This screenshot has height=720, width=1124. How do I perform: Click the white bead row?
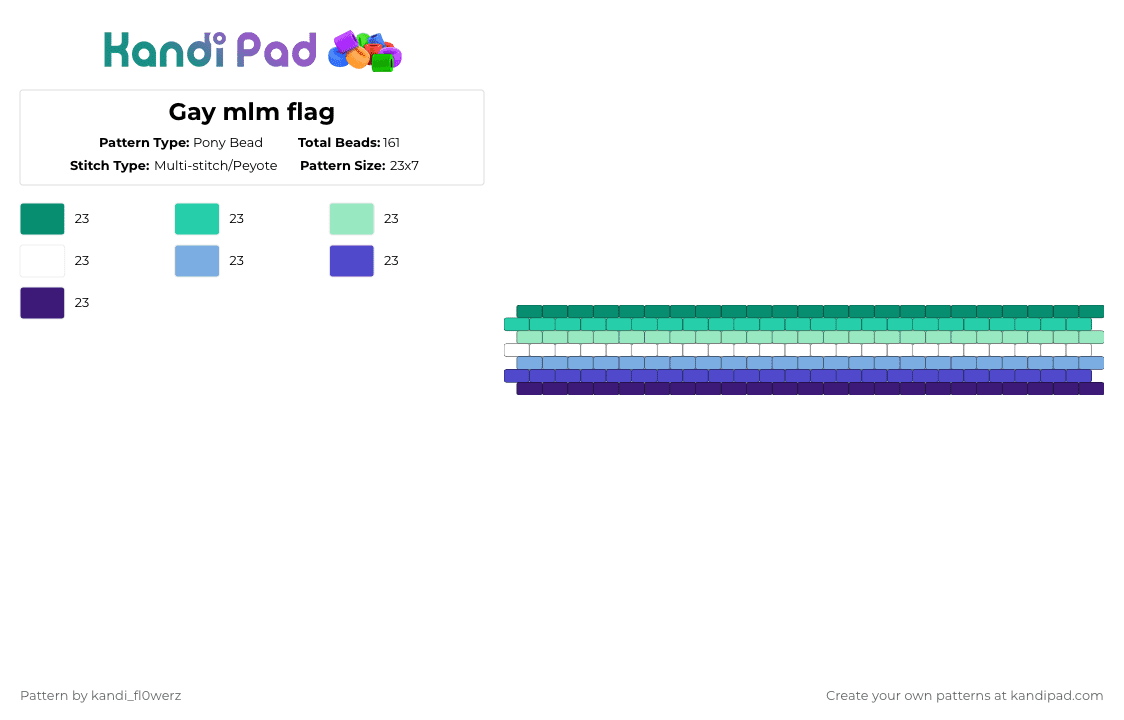pyautogui.click(x=798, y=350)
